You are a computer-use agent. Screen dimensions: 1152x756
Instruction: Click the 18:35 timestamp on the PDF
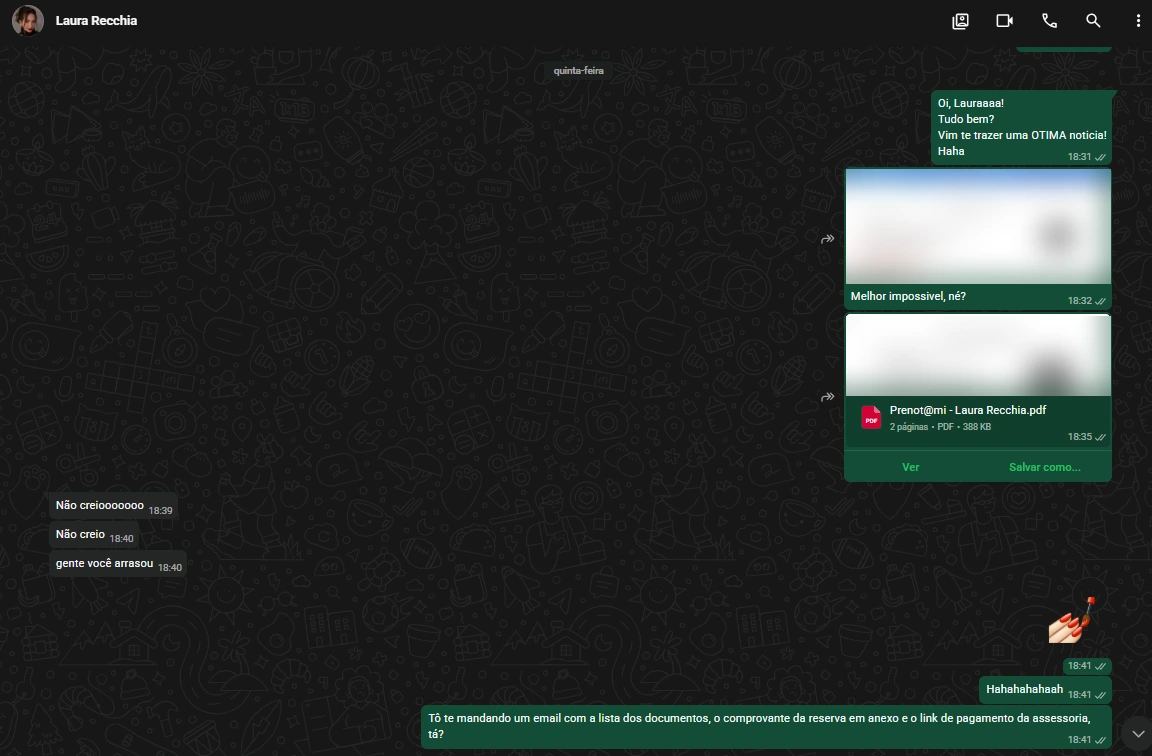click(x=1079, y=437)
